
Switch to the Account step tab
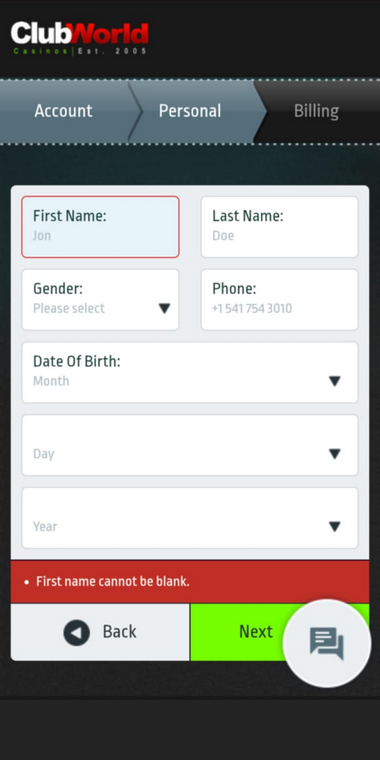(63, 111)
